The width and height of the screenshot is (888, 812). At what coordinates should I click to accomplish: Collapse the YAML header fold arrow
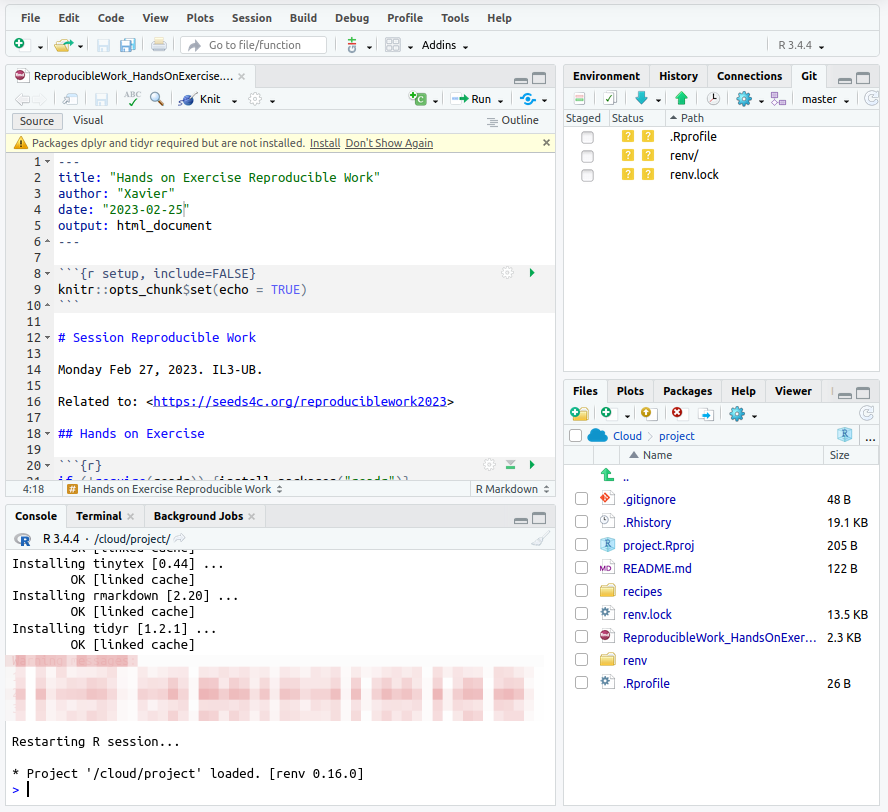click(48, 162)
